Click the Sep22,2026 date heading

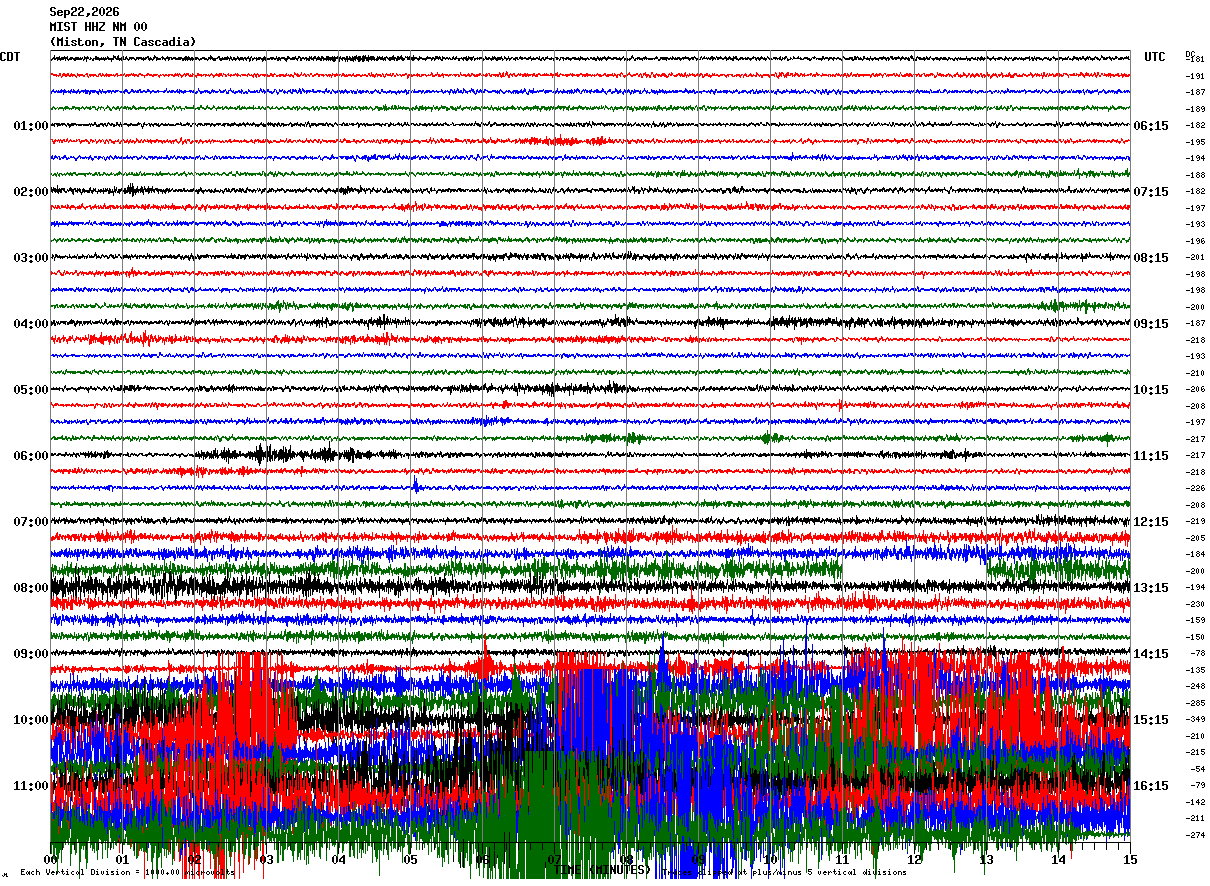(84, 12)
